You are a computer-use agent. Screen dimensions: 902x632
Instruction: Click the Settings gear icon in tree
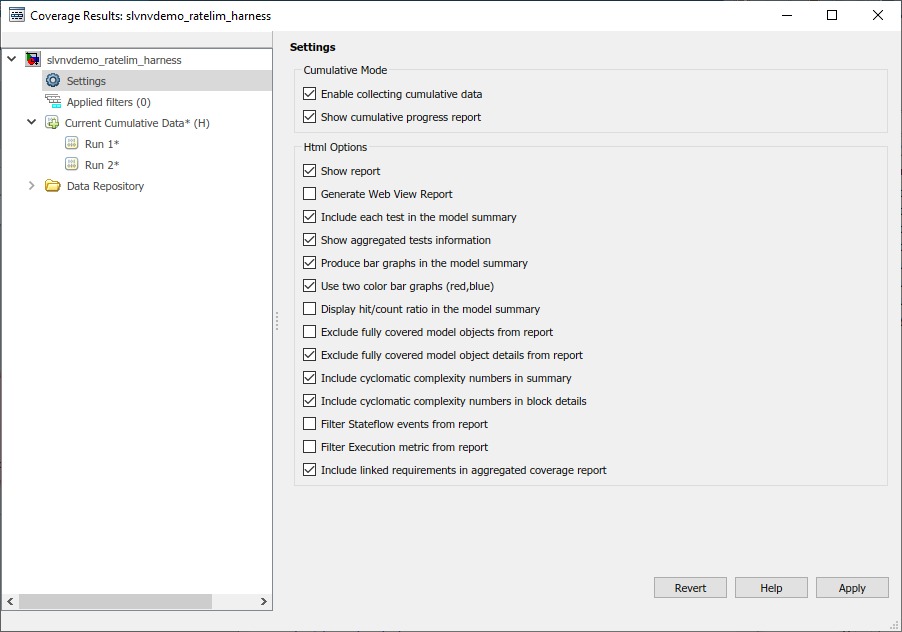(53, 81)
